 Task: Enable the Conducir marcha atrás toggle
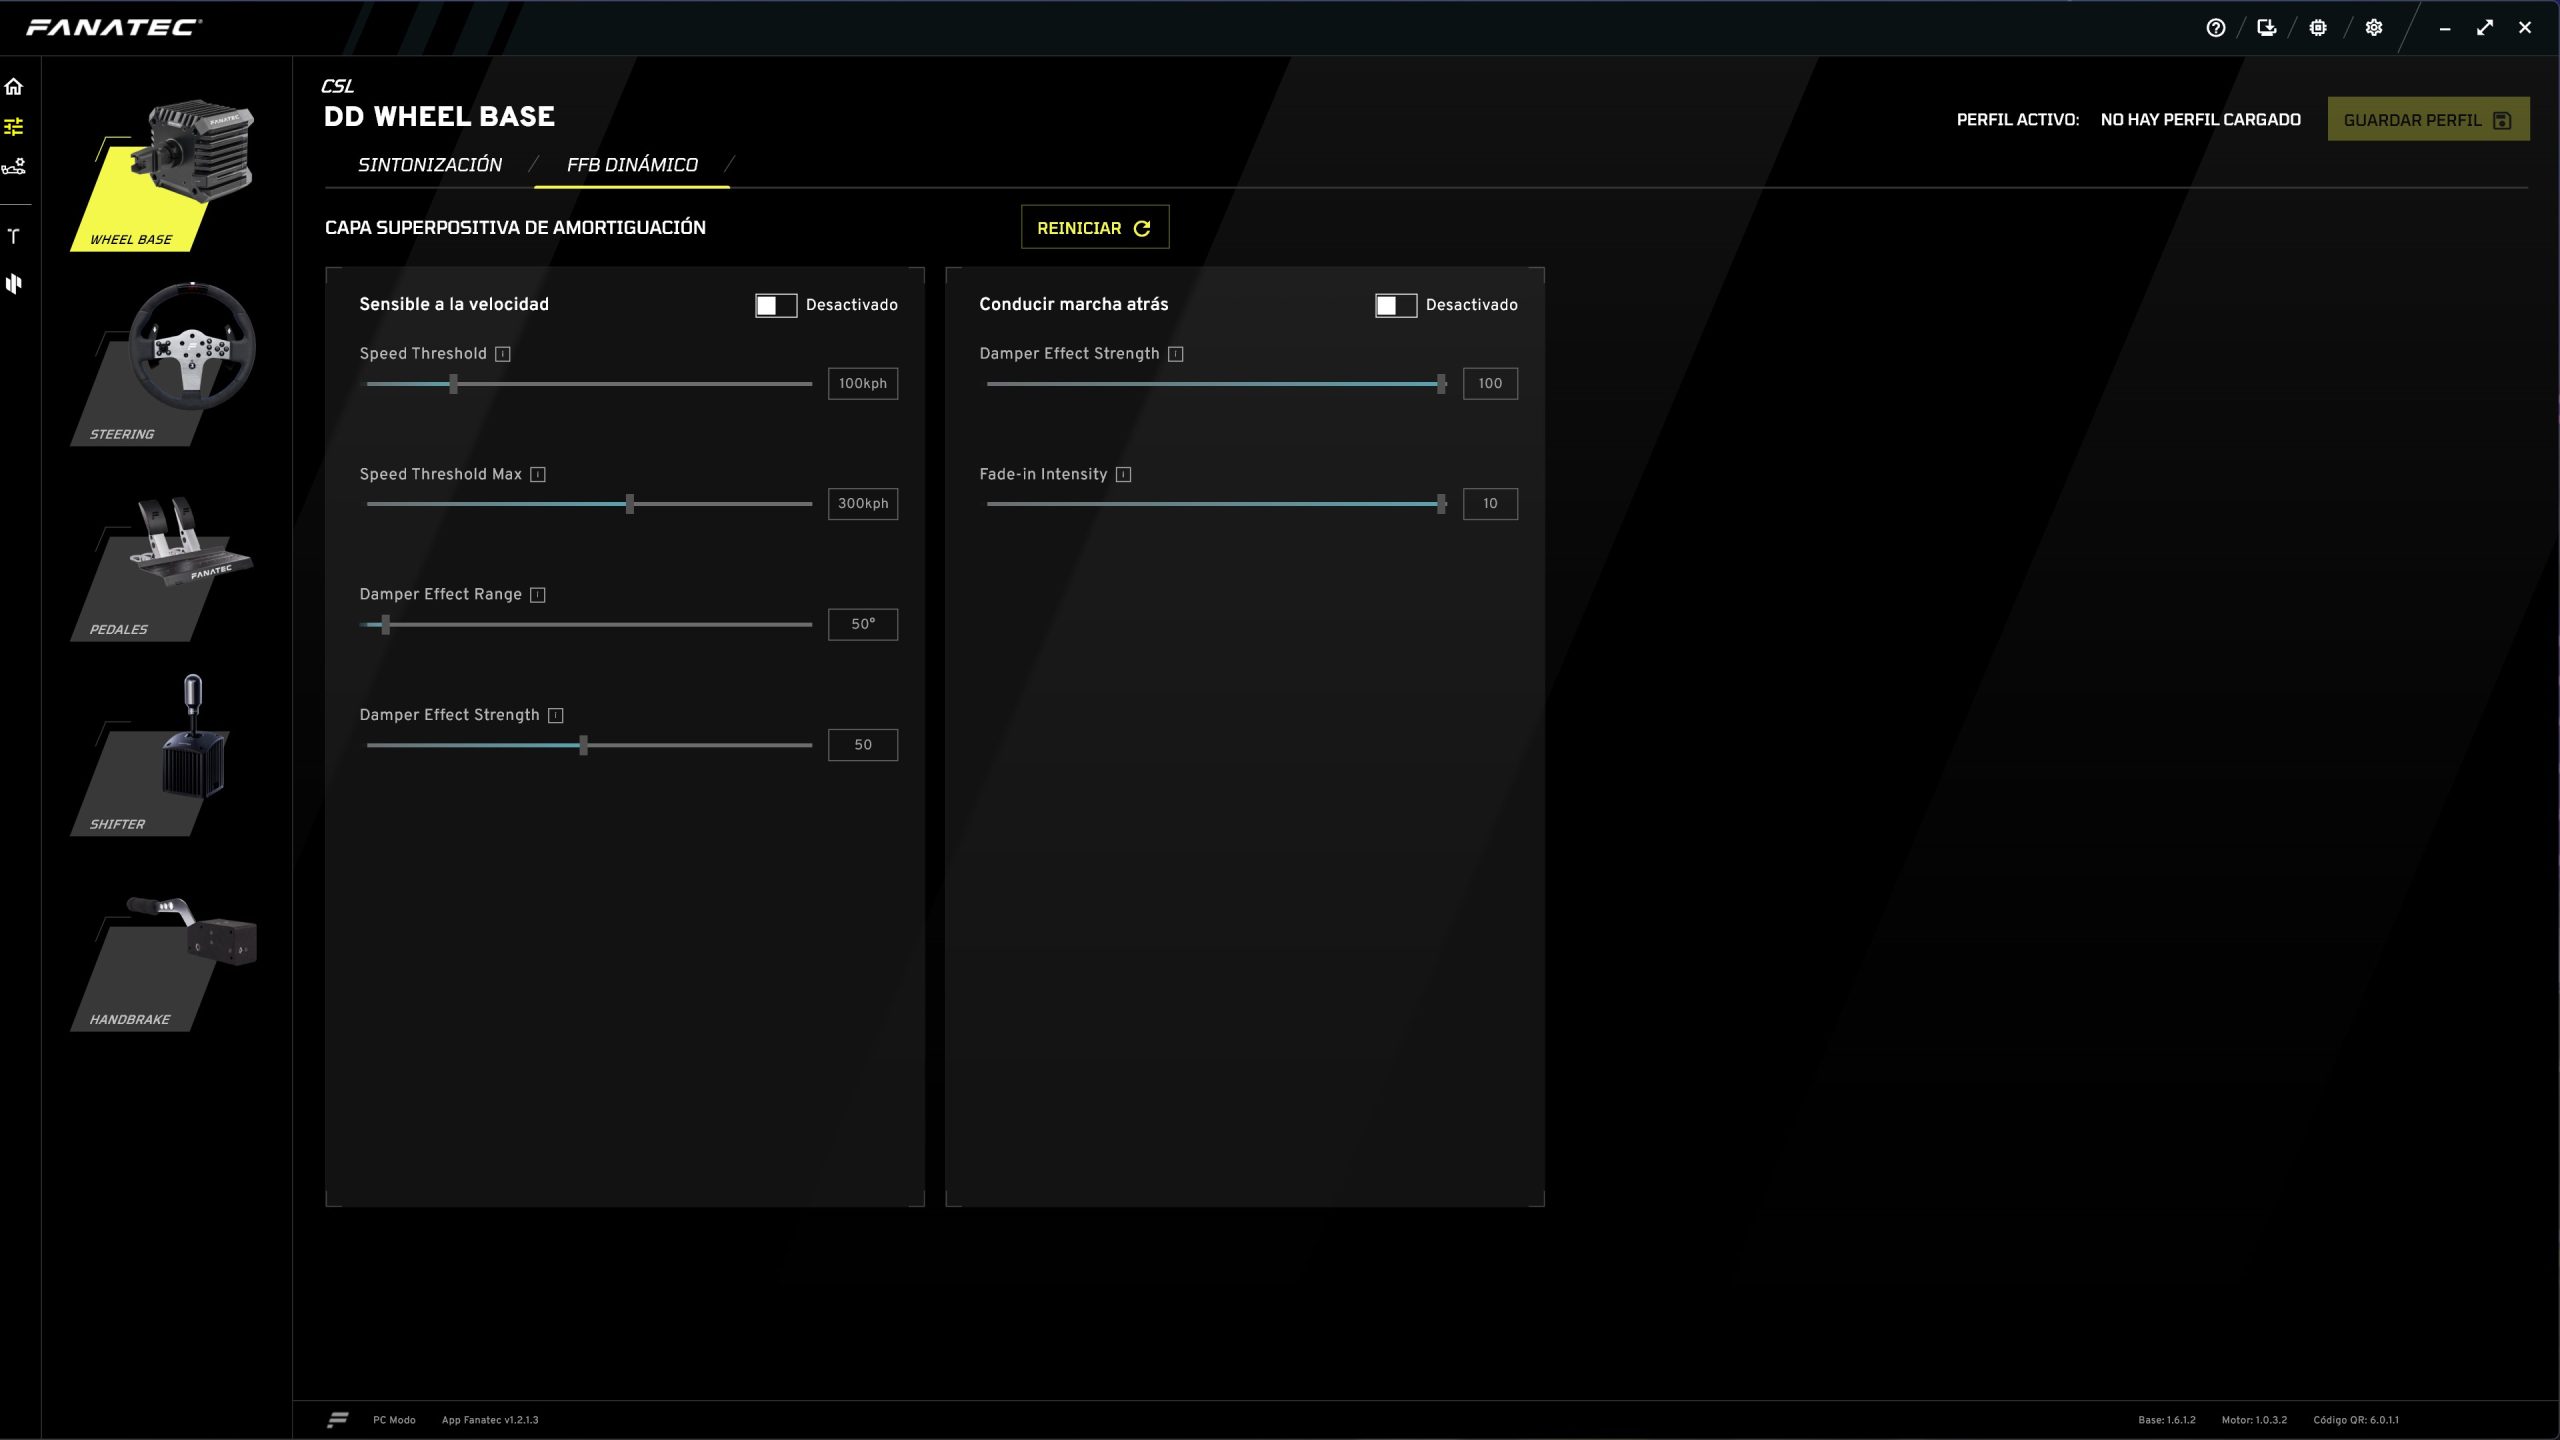(1395, 305)
